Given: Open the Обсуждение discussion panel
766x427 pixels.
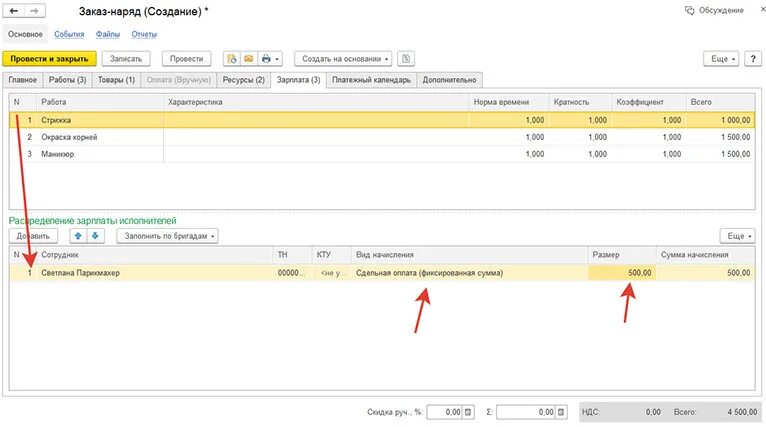Looking at the screenshot, I should pos(714,10).
